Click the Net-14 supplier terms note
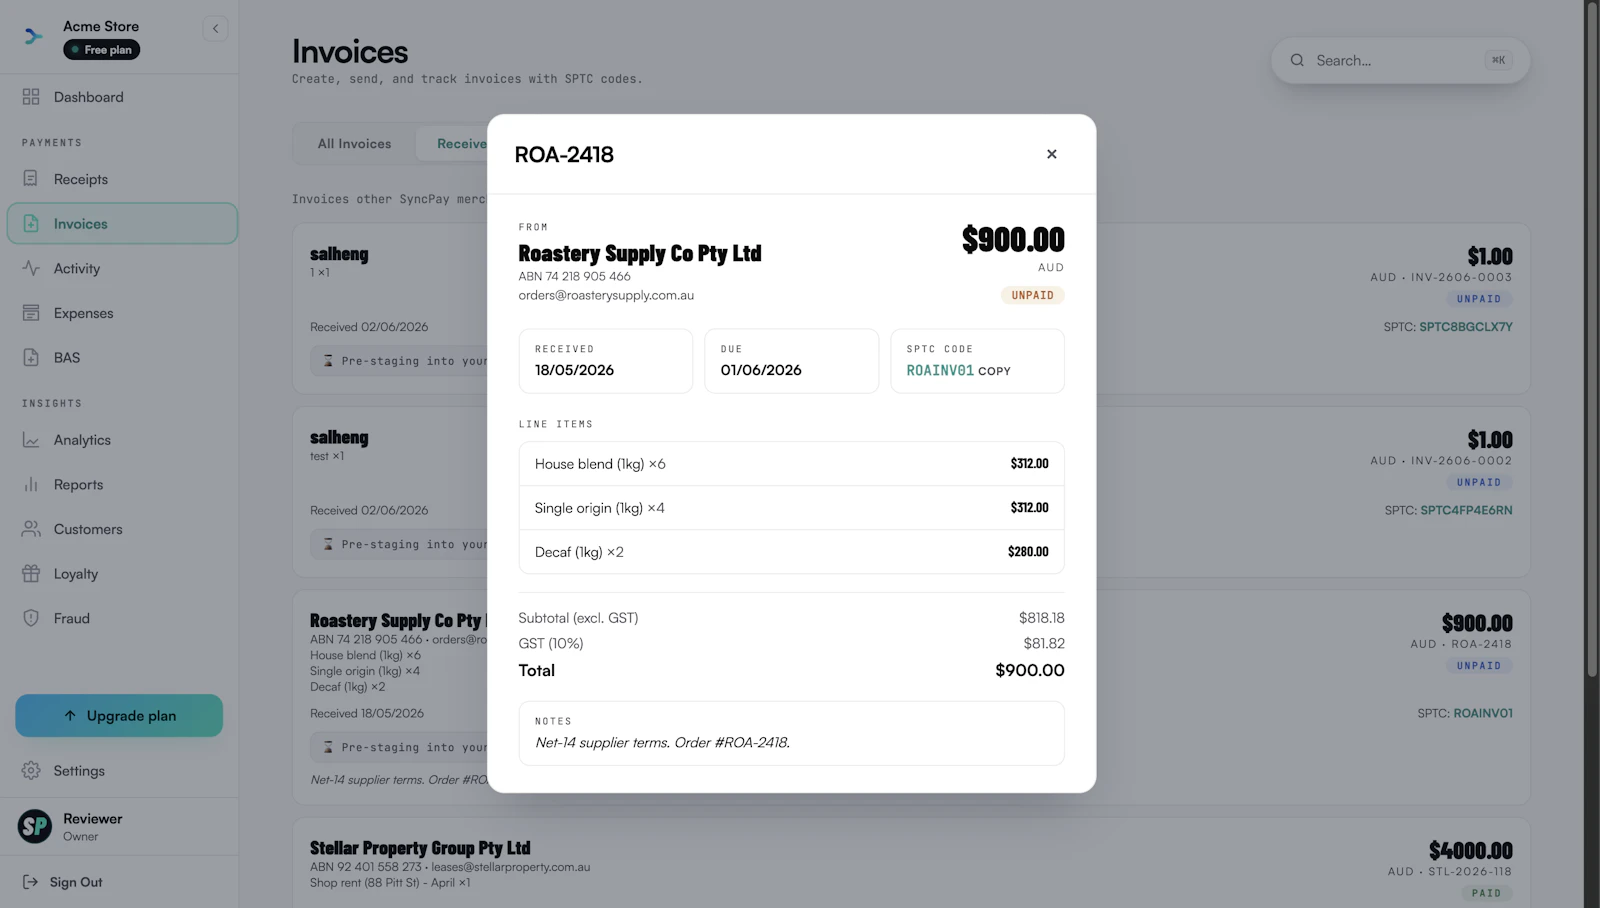 [x=662, y=742]
